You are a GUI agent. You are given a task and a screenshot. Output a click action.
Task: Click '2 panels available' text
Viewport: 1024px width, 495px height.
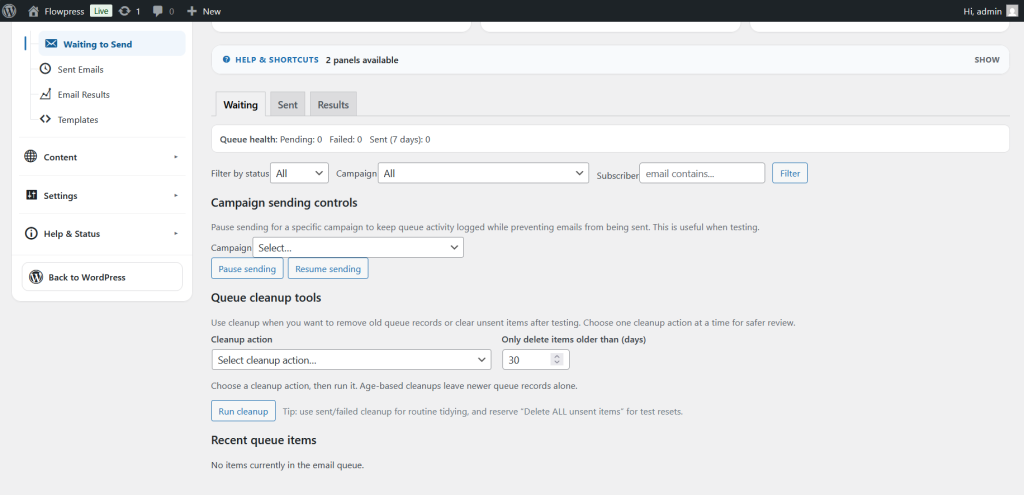362,59
